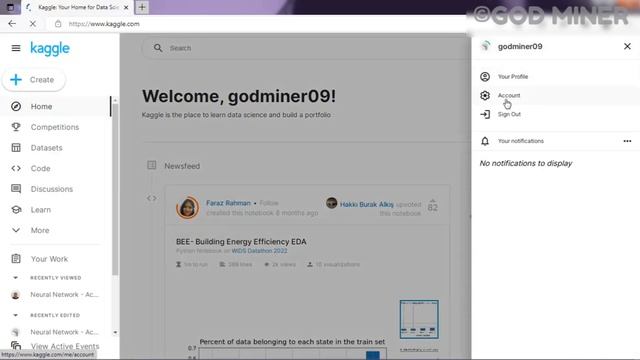Click the search magnifier icon

pyautogui.click(x=158, y=48)
